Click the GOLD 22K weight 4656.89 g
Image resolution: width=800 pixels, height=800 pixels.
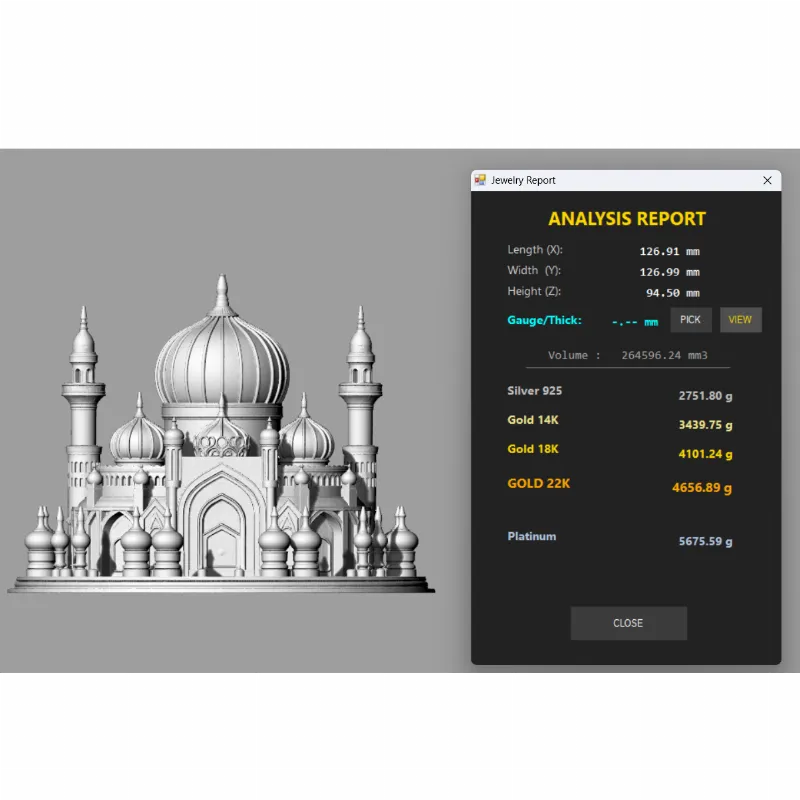pyautogui.click(x=701, y=488)
